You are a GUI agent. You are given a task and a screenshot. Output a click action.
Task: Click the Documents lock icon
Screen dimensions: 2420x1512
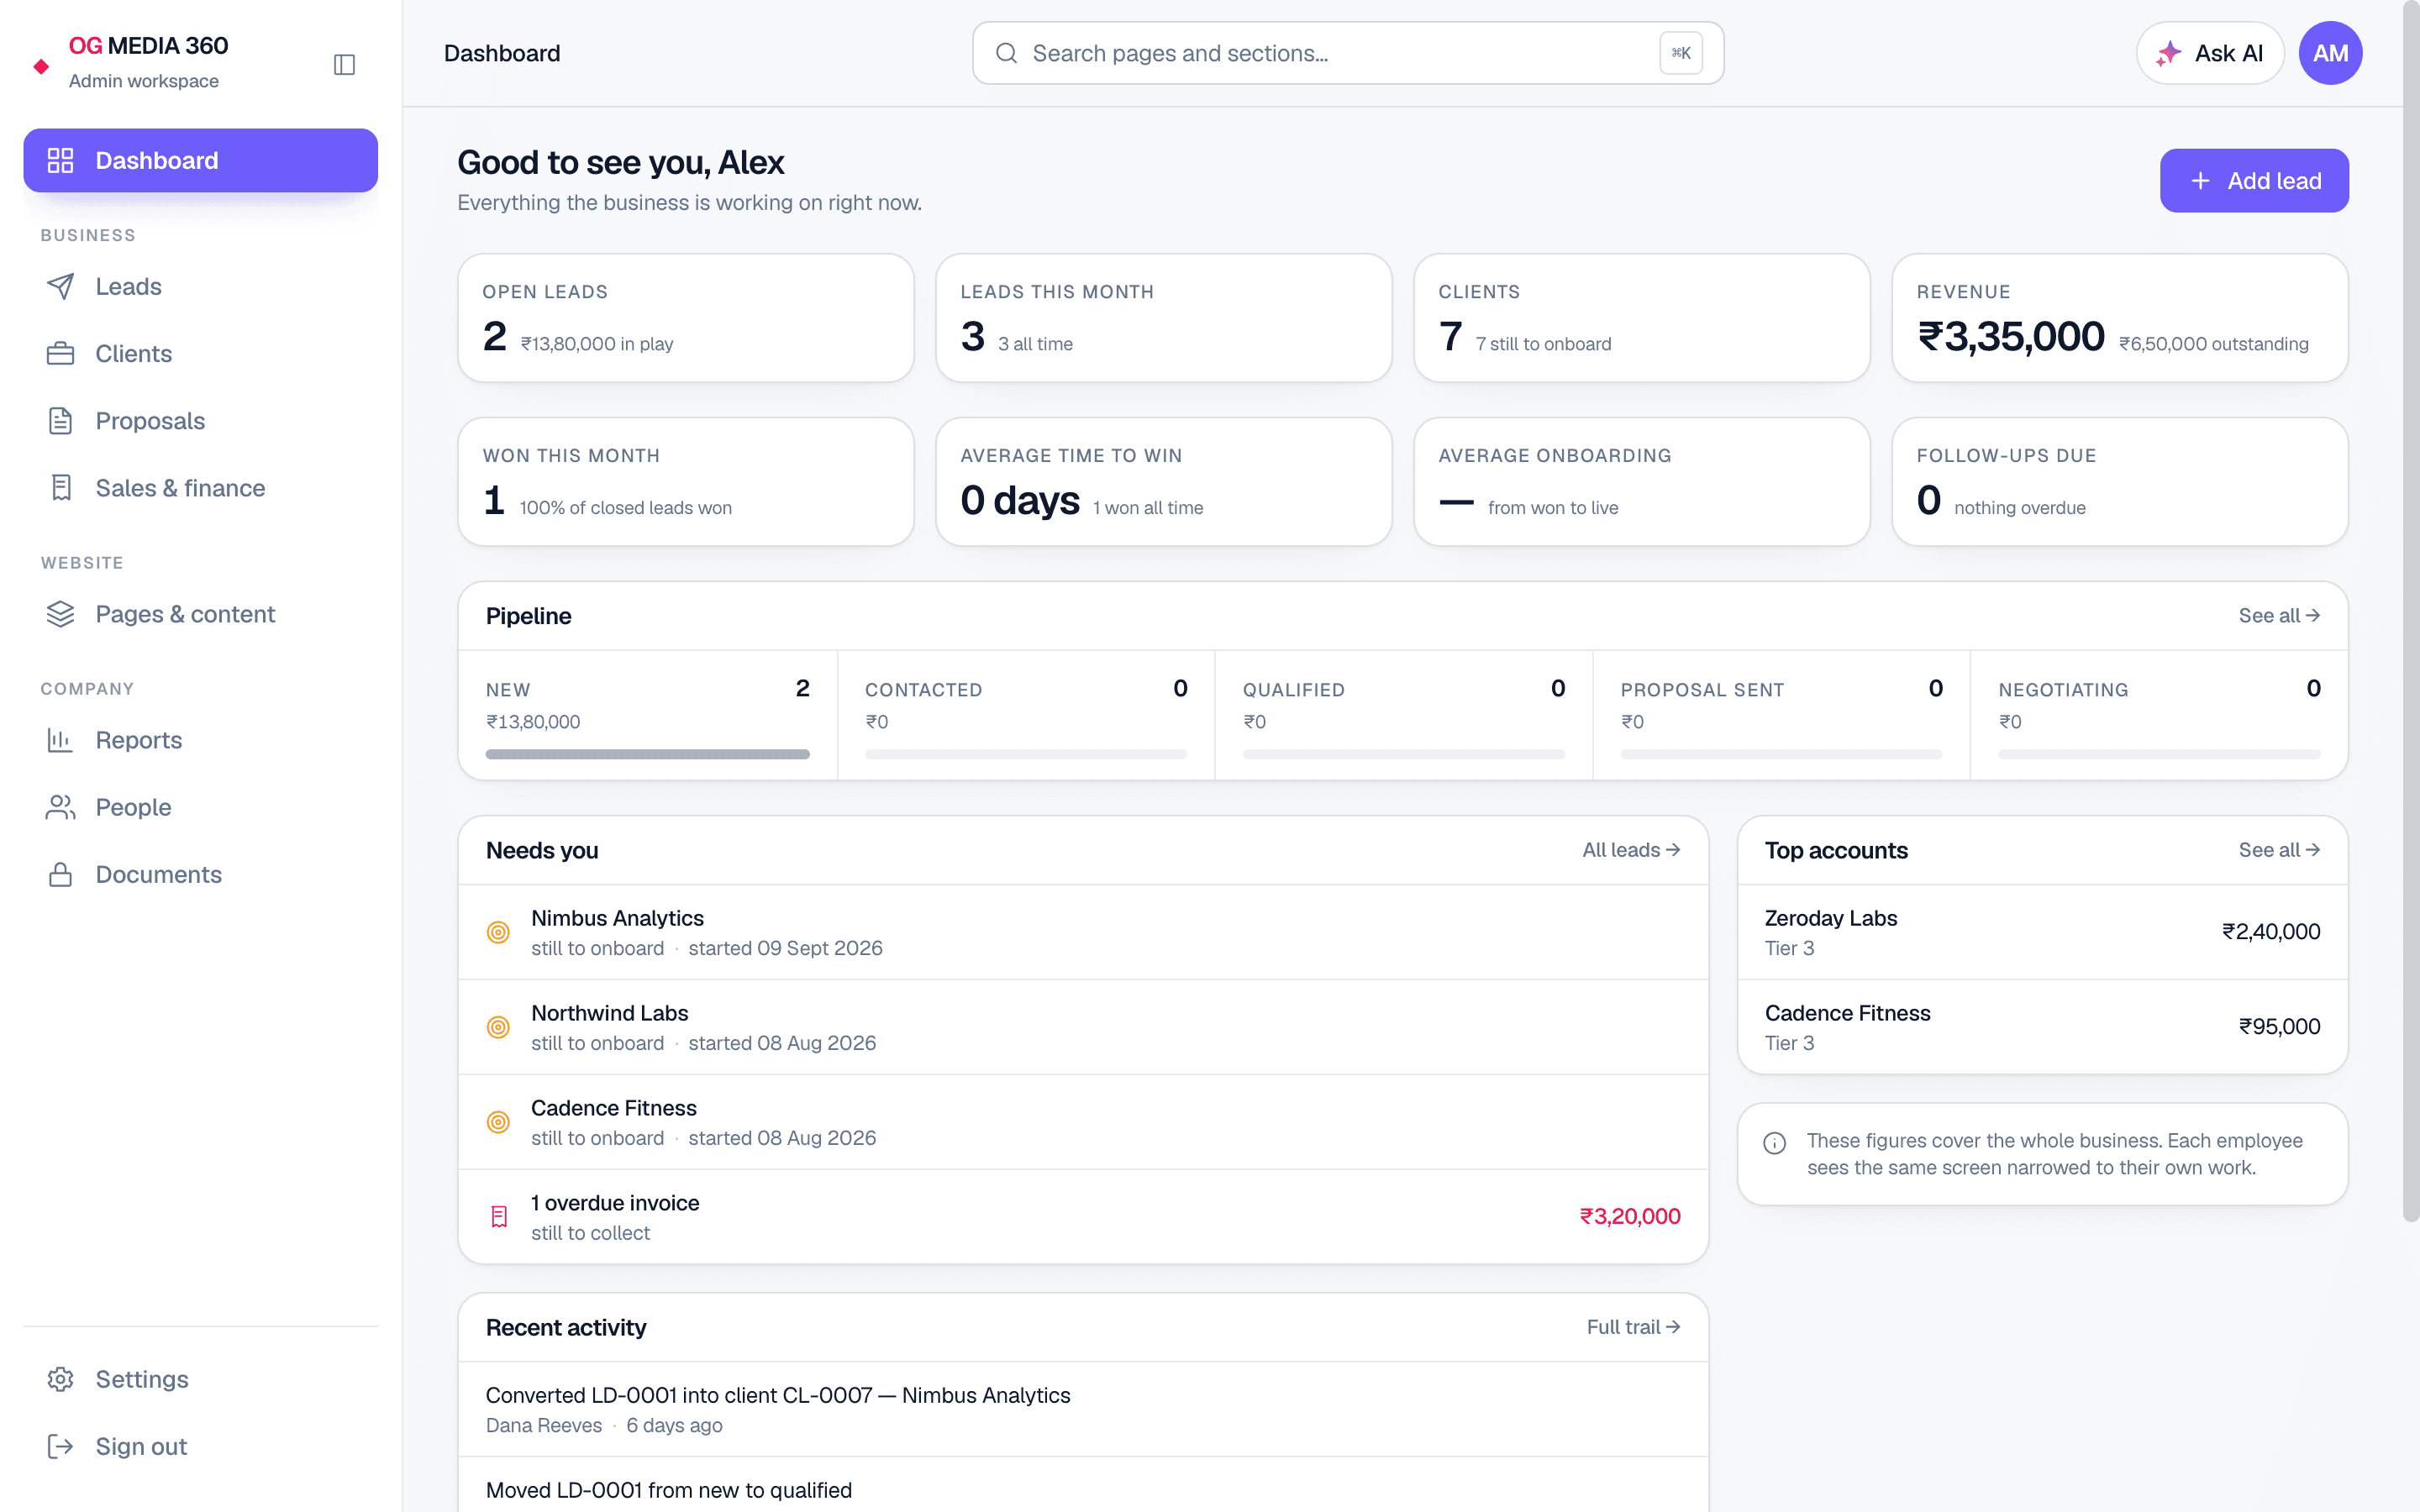pyautogui.click(x=61, y=874)
